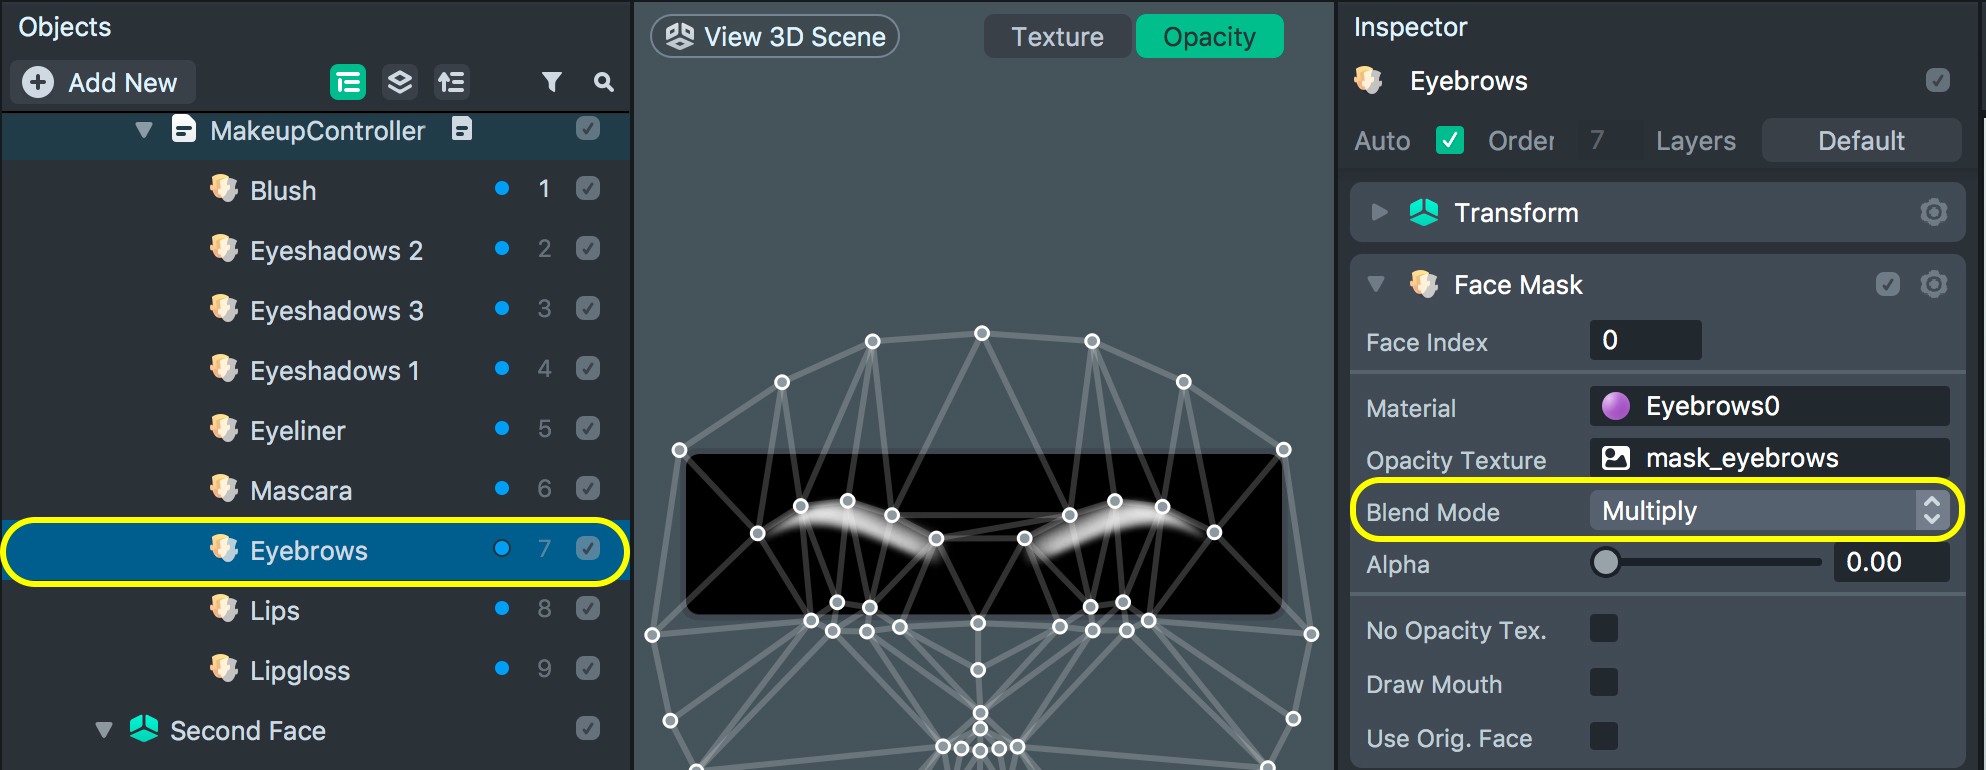Click the filter funnel icon in Objects
Viewport: 1986px width, 770px height.
551,82
